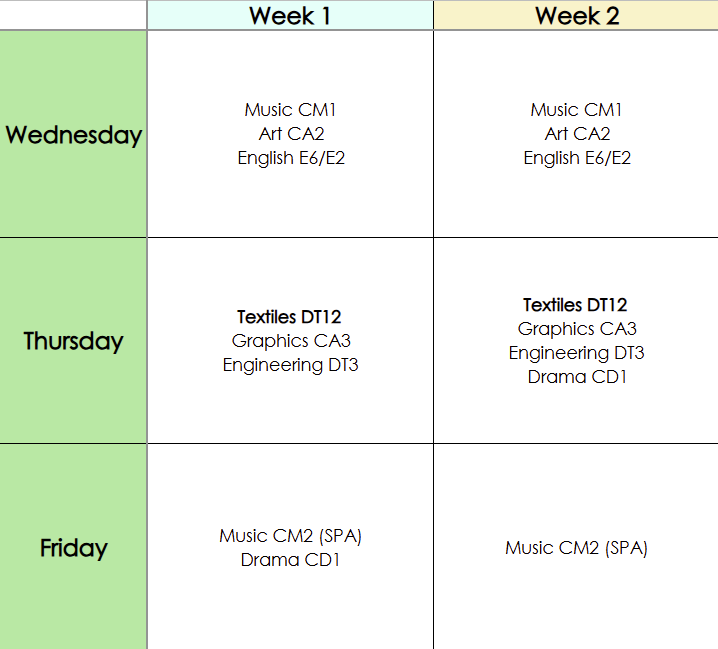Select the Week 2 column header
718x649 pixels.
click(576, 16)
